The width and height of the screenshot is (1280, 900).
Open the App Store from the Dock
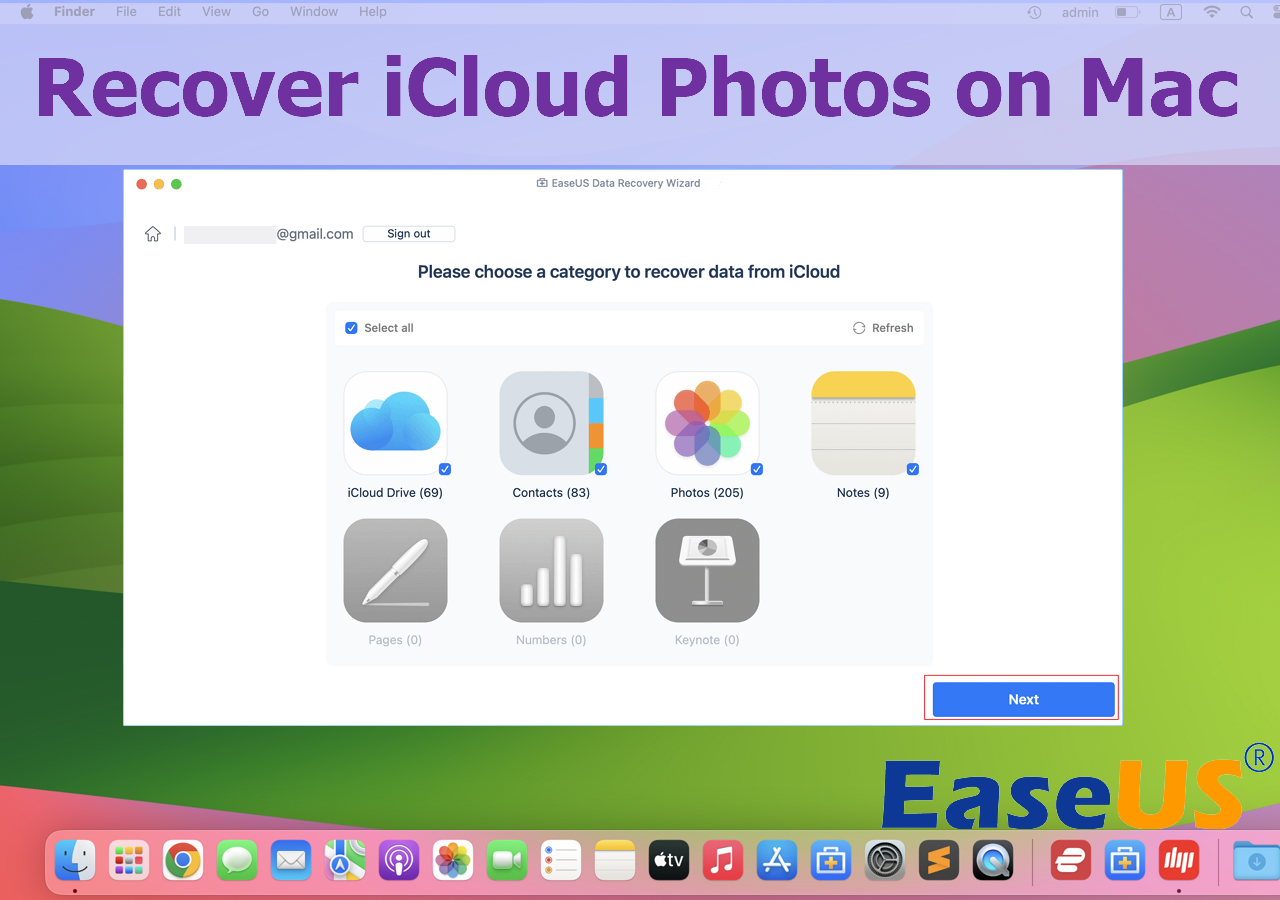click(777, 859)
